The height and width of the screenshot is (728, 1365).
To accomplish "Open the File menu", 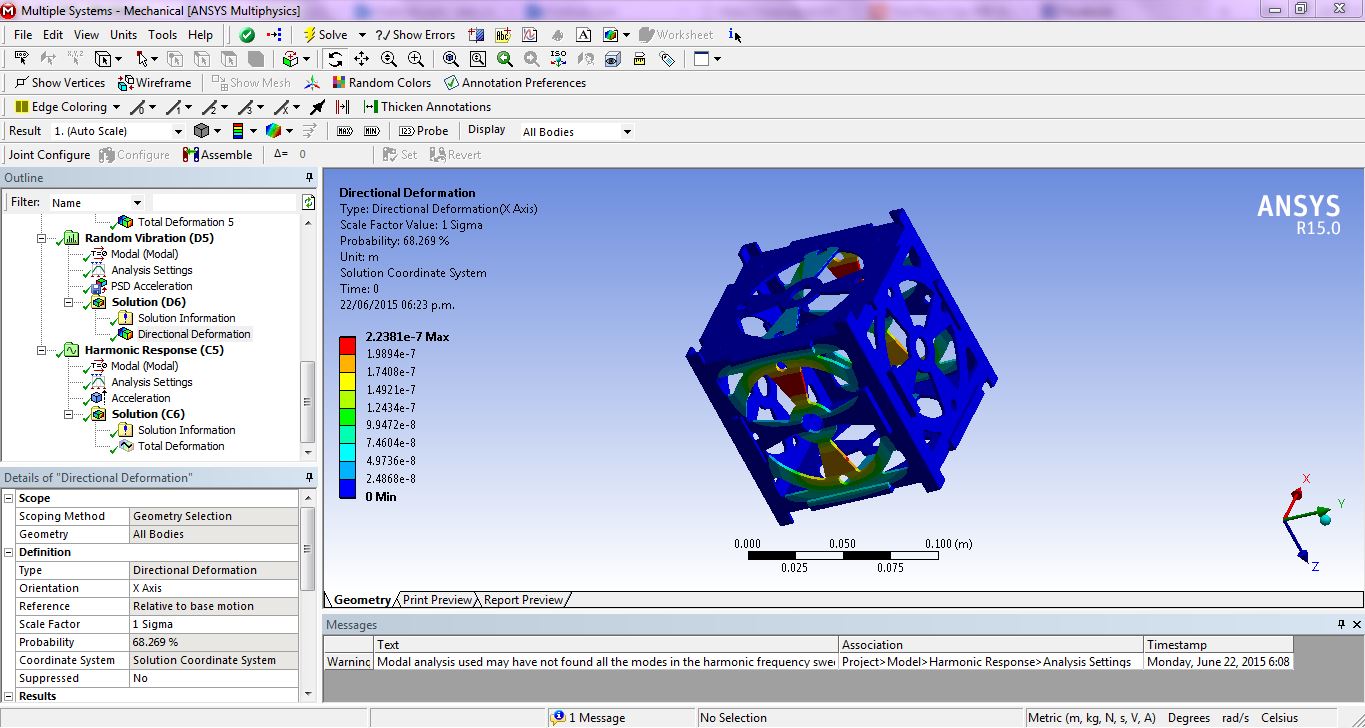I will [23, 35].
